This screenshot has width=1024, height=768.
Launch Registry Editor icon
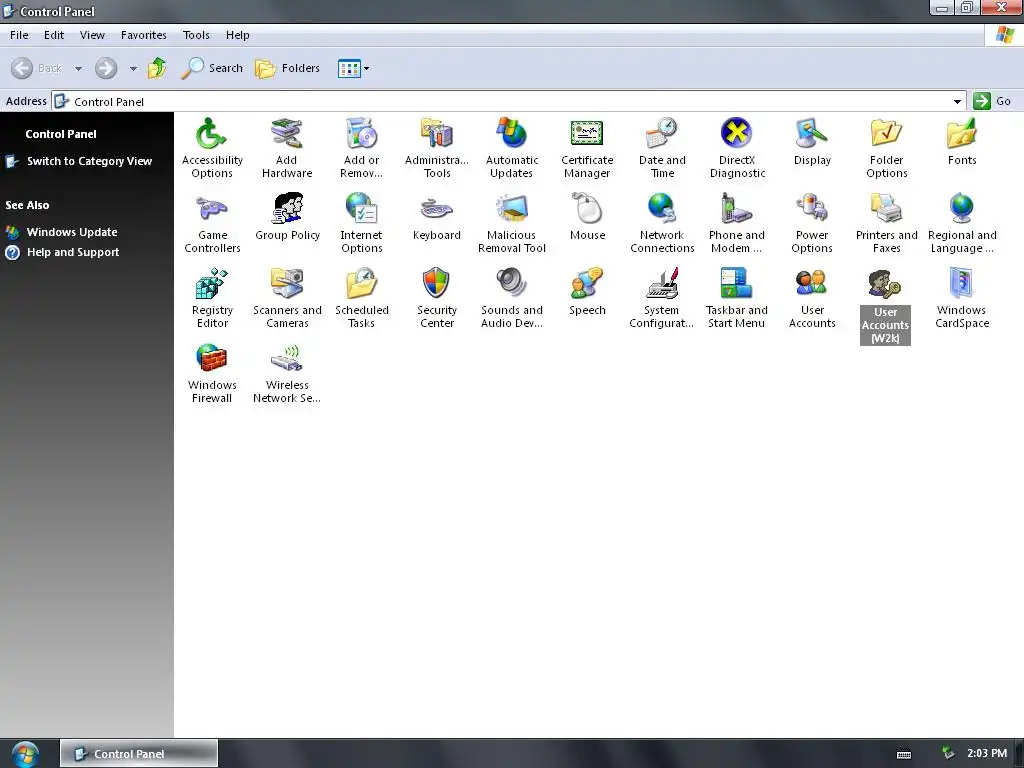click(x=212, y=298)
